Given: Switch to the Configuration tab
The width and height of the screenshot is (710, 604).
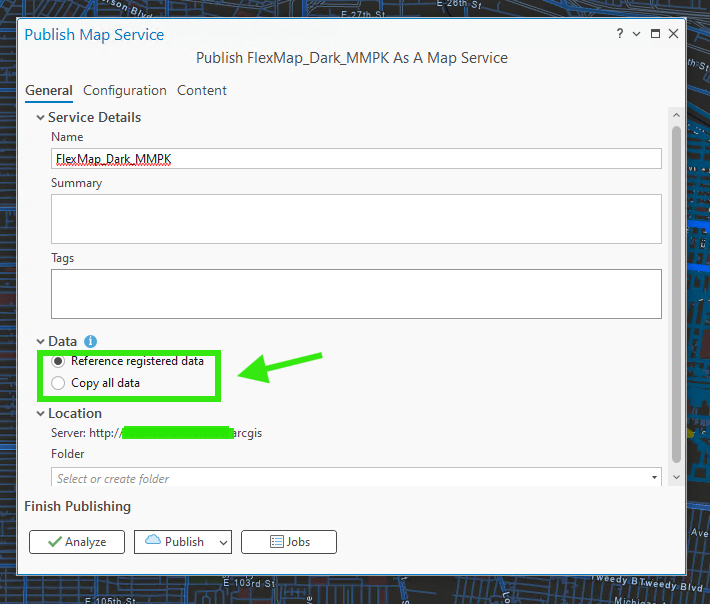Looking at the screenshot, I should pos(125,90).
